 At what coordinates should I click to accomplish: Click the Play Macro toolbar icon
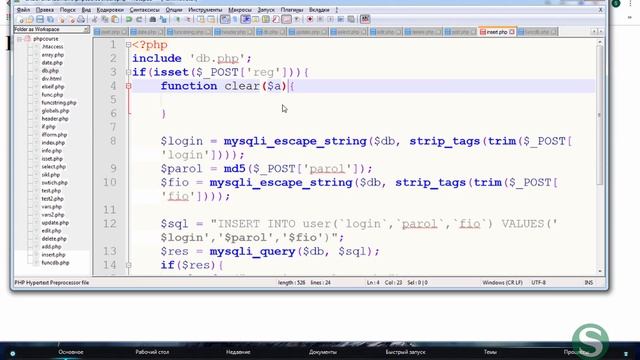pos(331,19)
